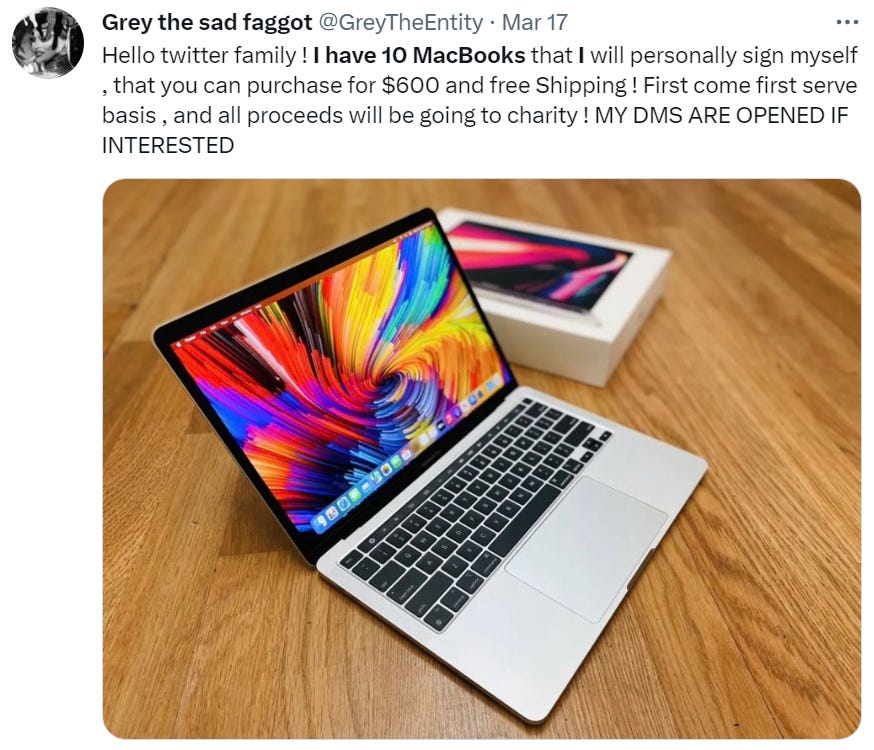Click the Launchpad icon in the pictured dock

point(332,514)
